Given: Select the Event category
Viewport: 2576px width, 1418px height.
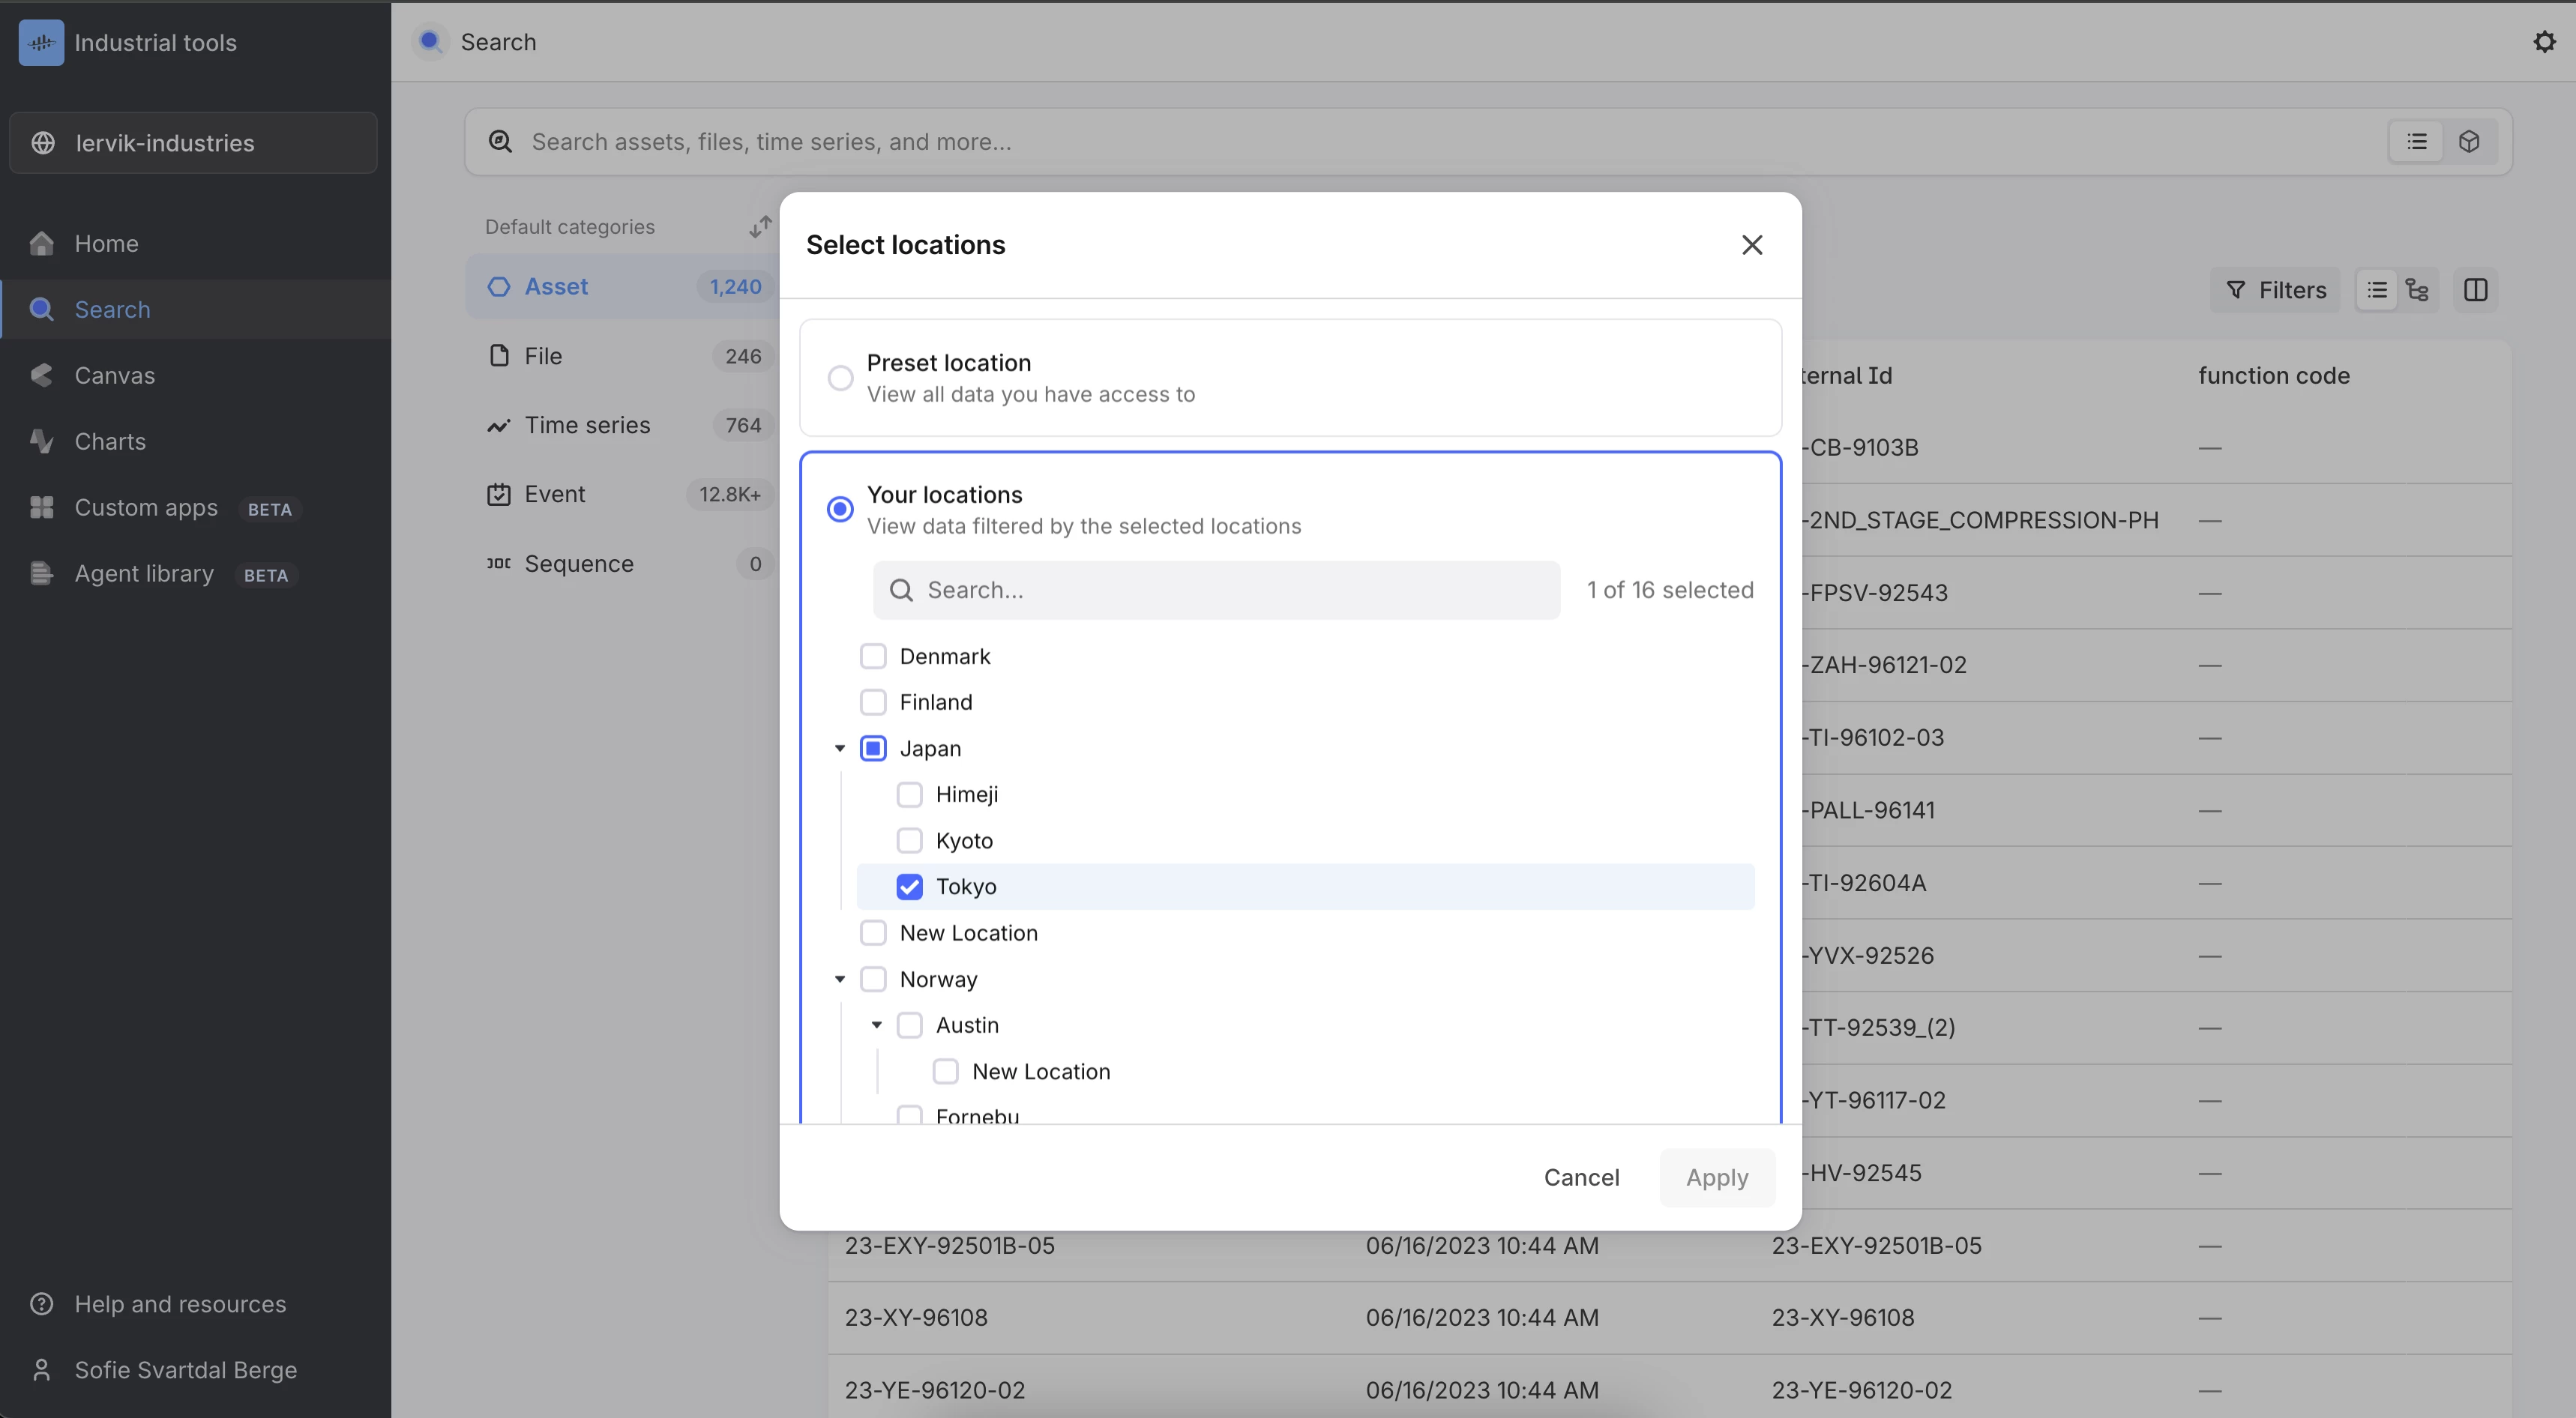Looking at the screenshot, I should (x=554, y=495).
